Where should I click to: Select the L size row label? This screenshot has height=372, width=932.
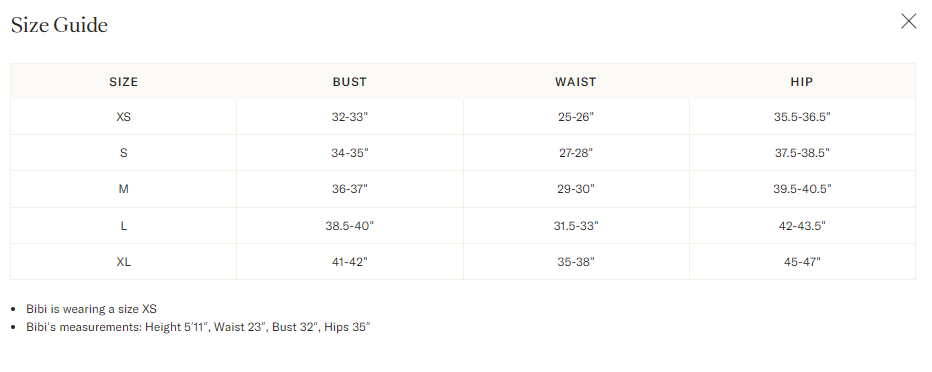124,226
